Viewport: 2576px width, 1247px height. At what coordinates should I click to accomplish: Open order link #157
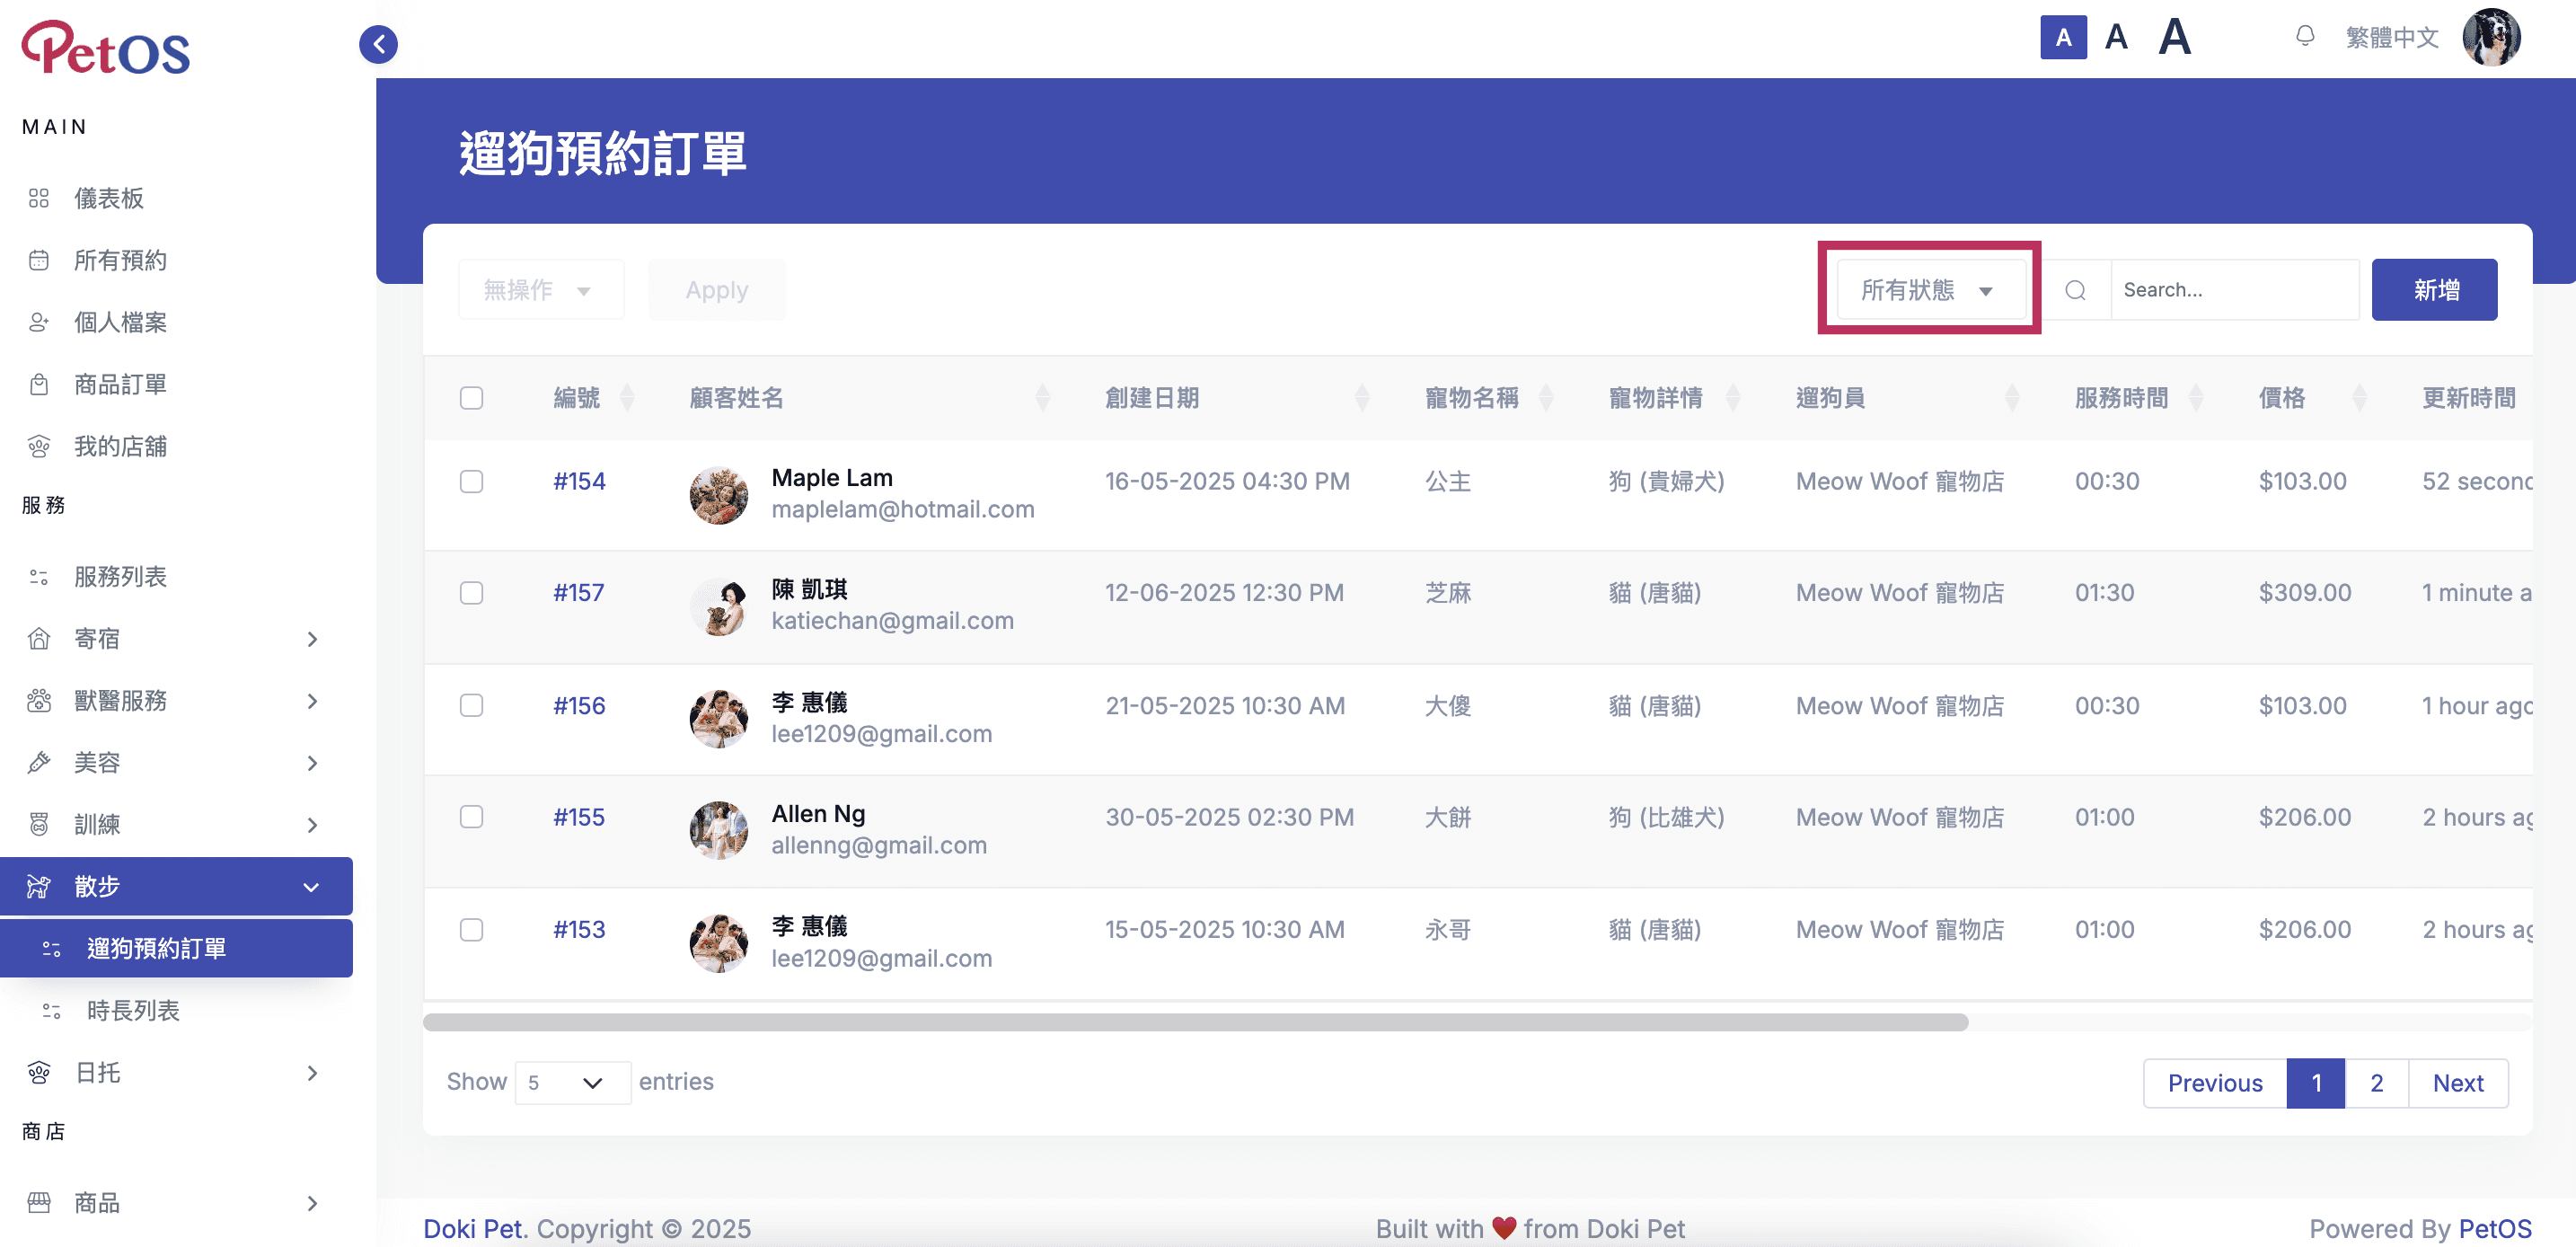[578, 593]
